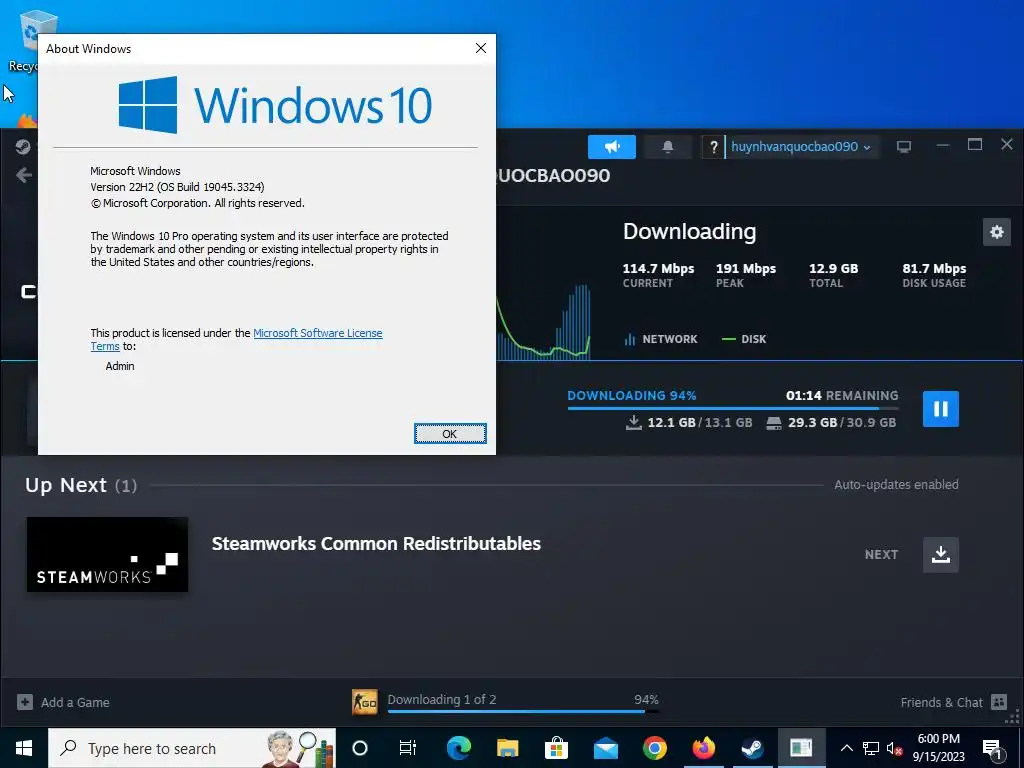Viewport: 1024px width, 768px height.
Task: Open Mail app from taskbar
Action: 605,748
